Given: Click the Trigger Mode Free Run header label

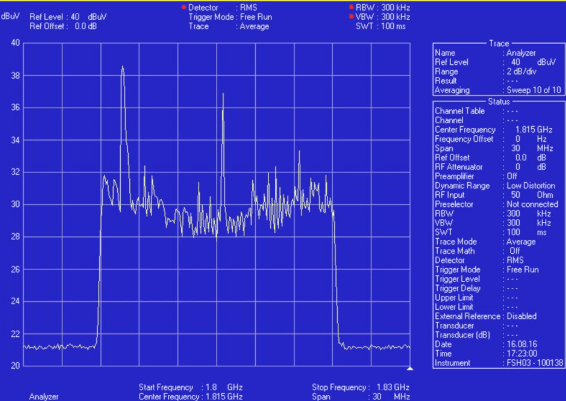Looking at the screenshot, I should click(x=230, y=17).
